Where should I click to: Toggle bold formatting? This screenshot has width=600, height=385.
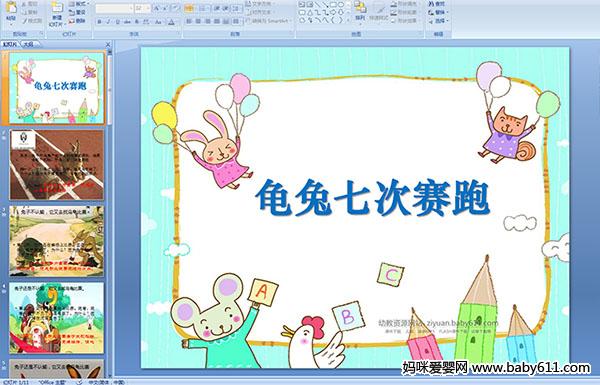tap(99, 22)
